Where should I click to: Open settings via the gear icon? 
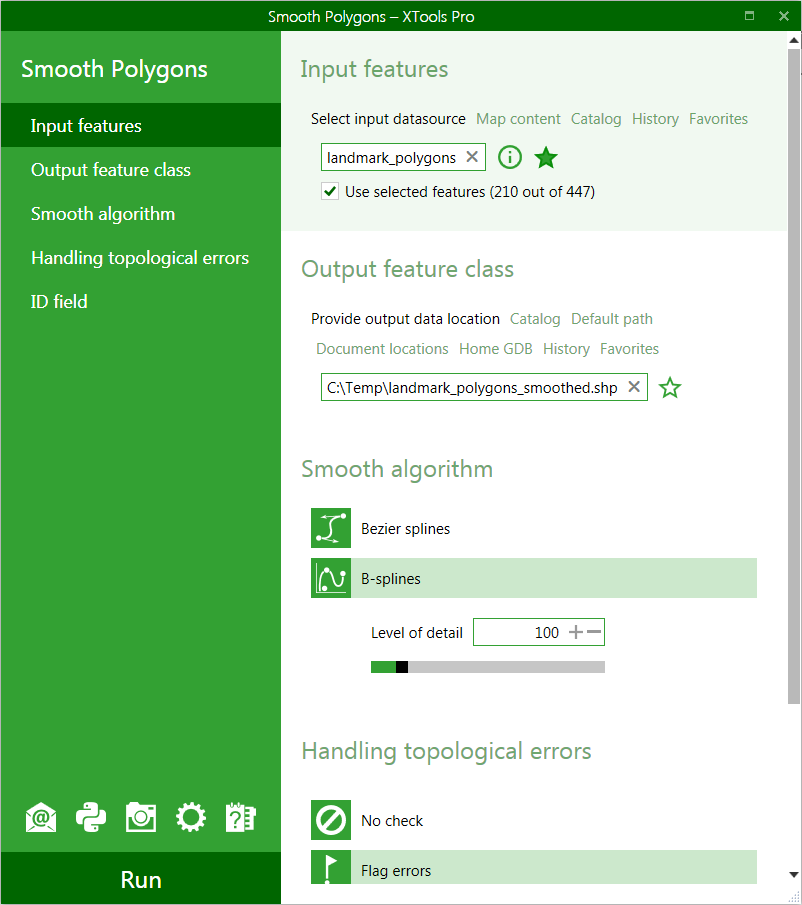[x=191, y=818]
